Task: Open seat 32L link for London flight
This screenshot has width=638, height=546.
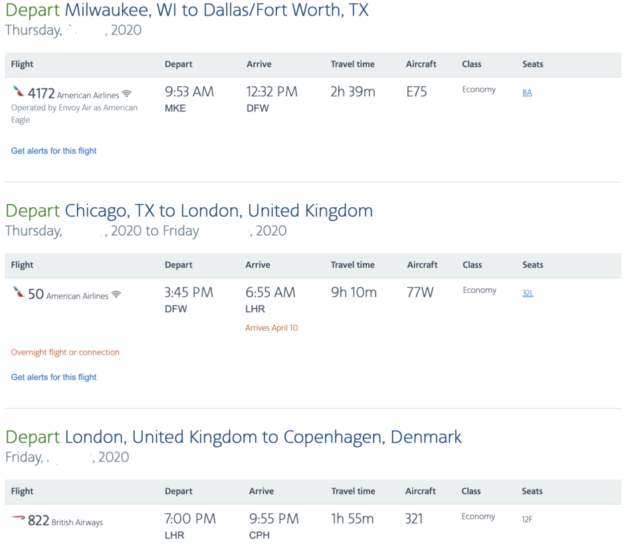Action: coord(528,293)
